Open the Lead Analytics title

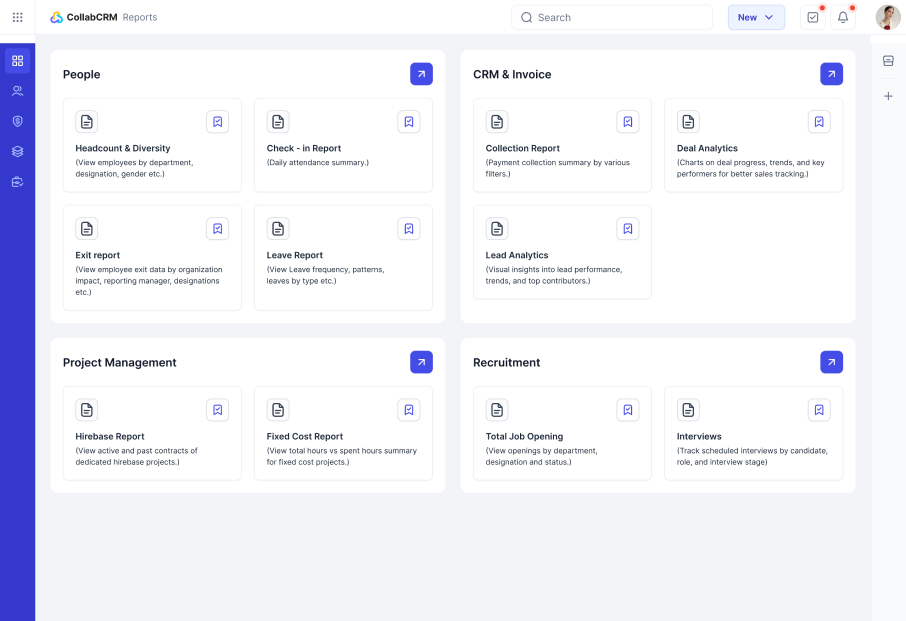pyautogui.click(x=517, y=255)
